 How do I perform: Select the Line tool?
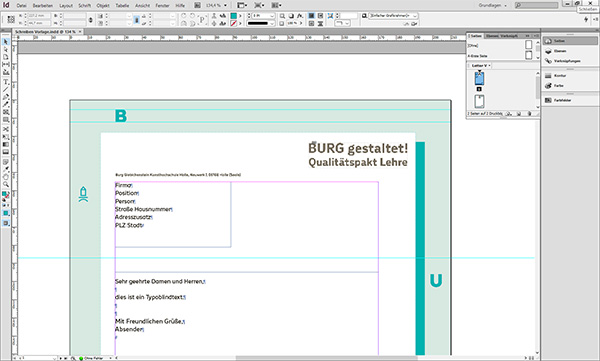6,89
